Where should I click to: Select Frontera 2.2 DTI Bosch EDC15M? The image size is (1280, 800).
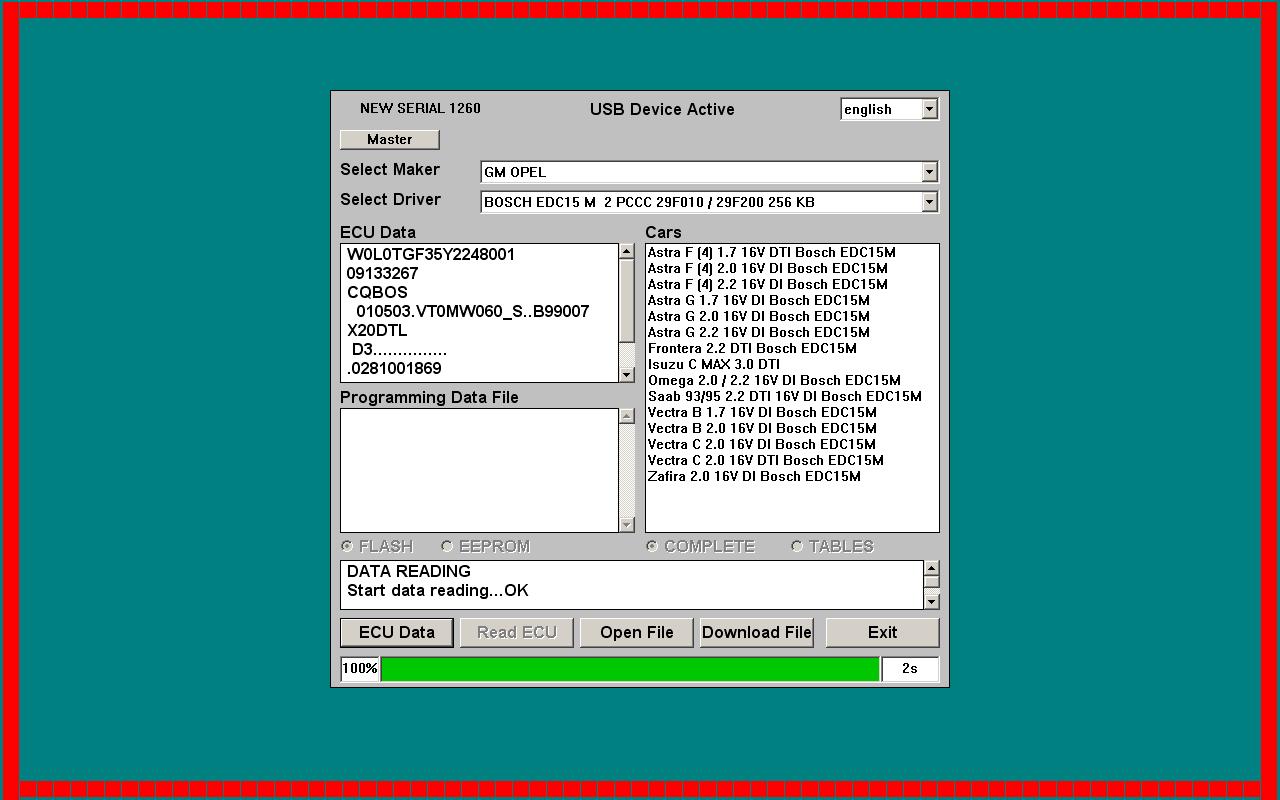coord(752,348)
